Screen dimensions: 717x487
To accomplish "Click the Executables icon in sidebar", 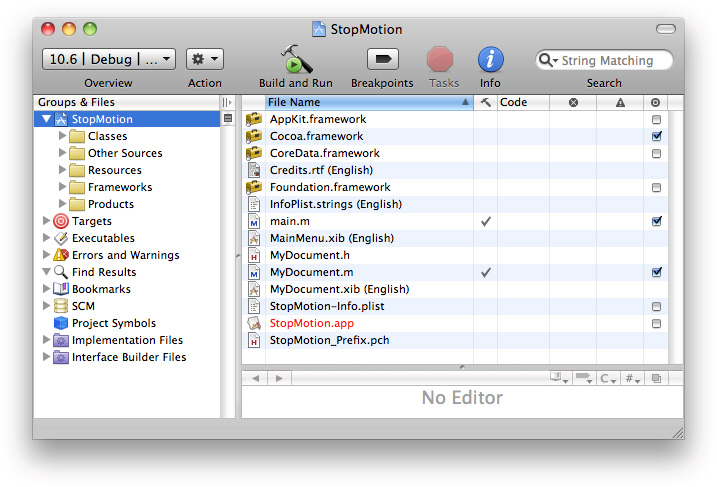I will pyautogui.click(x=61, y=238).
